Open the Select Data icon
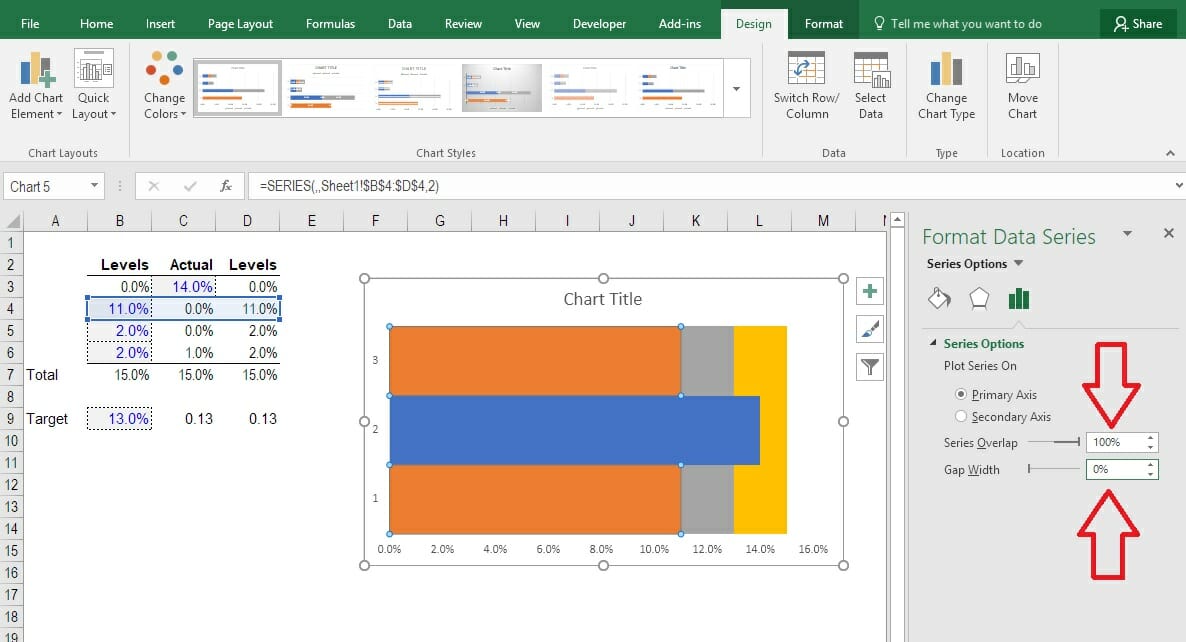The image size is (1186, 642). click(870, 69)
